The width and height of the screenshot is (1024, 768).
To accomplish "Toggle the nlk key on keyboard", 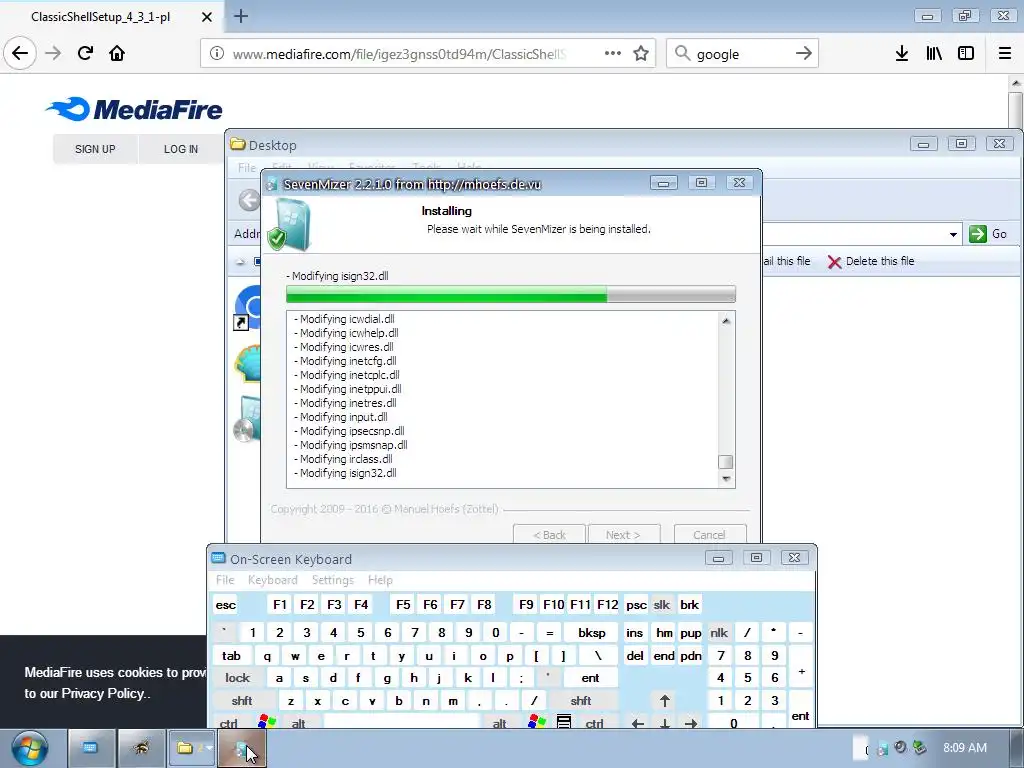I will [x=719, y=632].
